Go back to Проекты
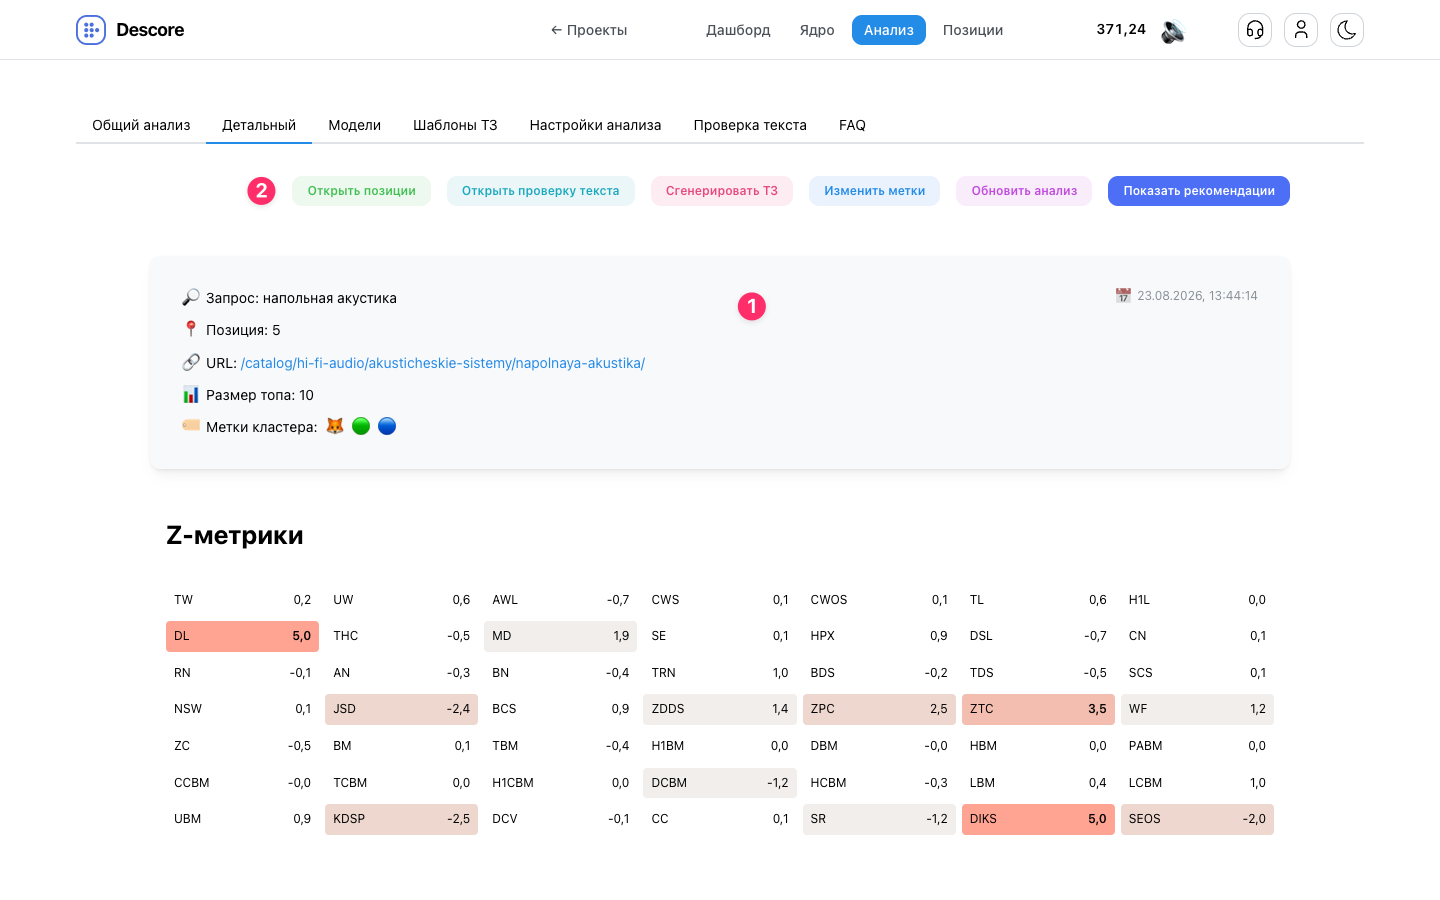The height and width of the screenshot is (900, 1440). (x=589, y=30)
